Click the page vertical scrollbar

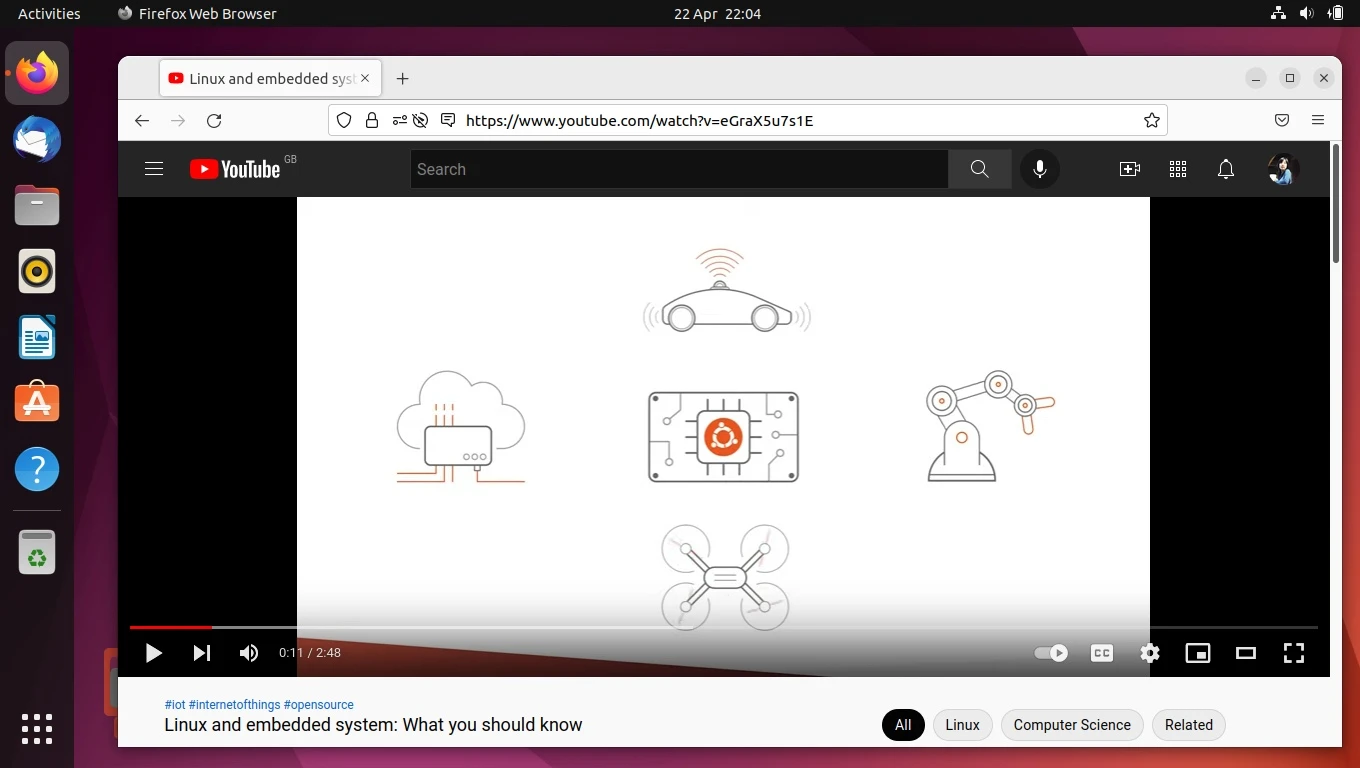1336,205
